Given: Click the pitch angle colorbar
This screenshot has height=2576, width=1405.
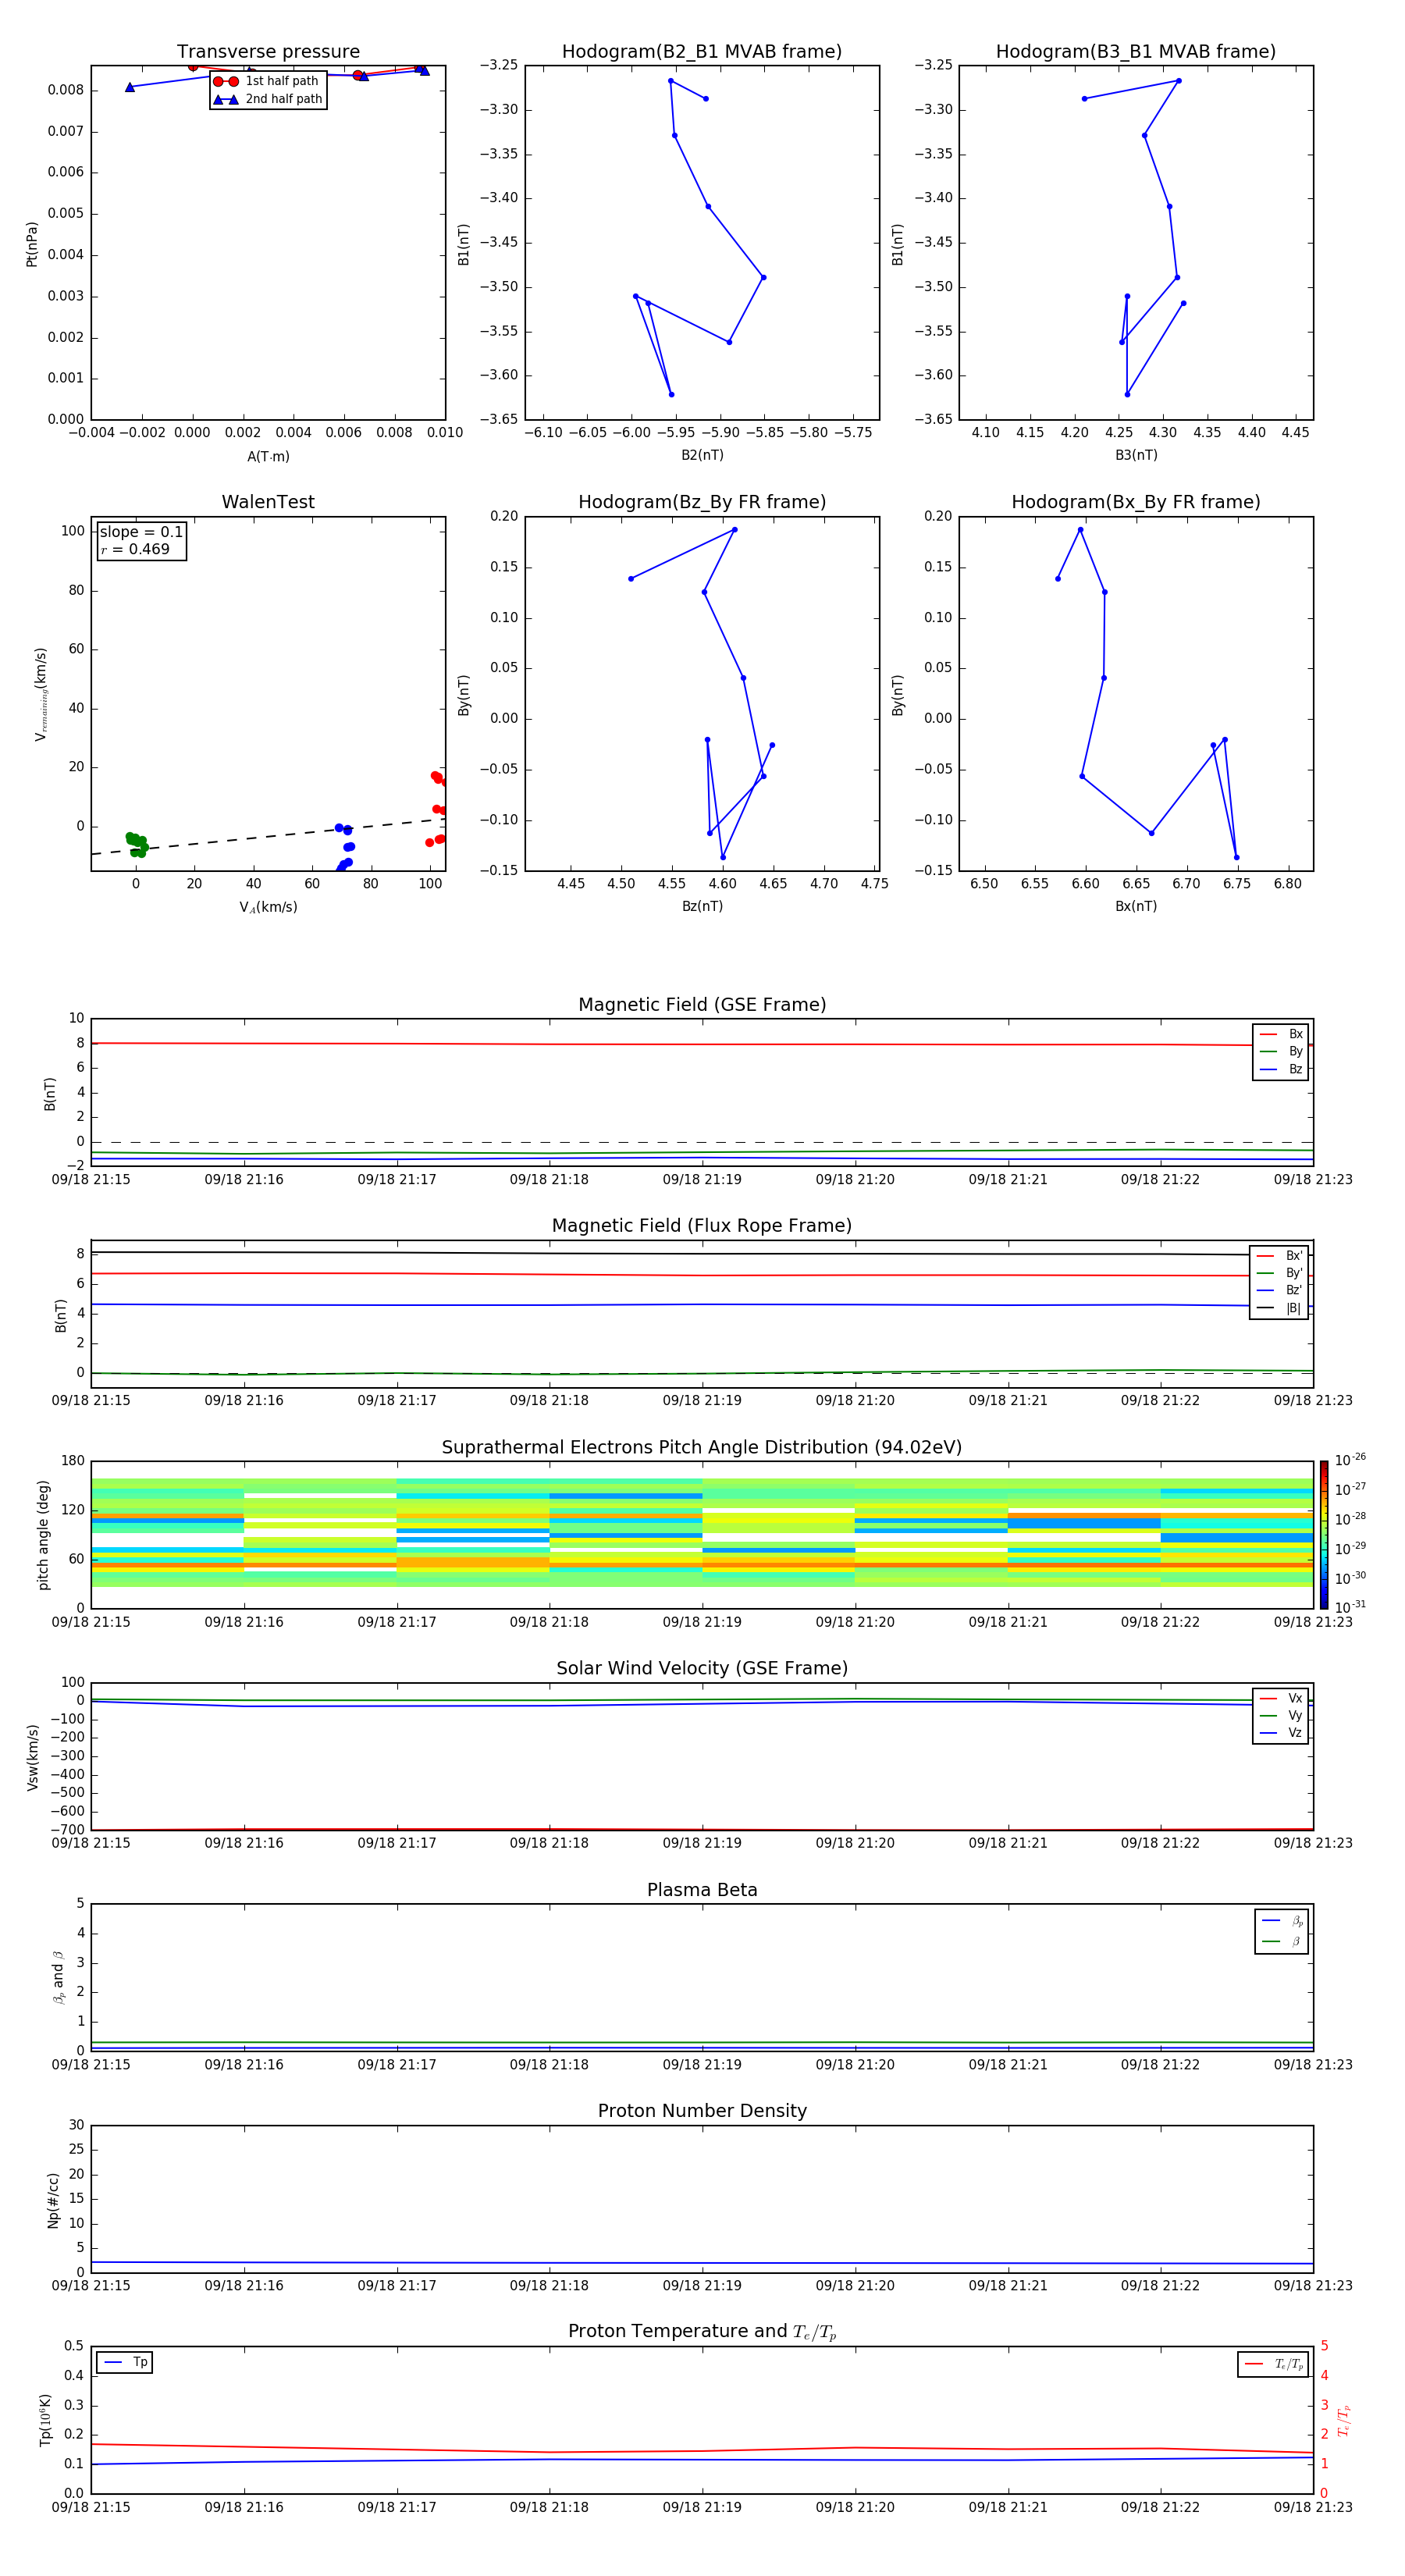Looking at the screenshot, I should tap(1324, 1535).
